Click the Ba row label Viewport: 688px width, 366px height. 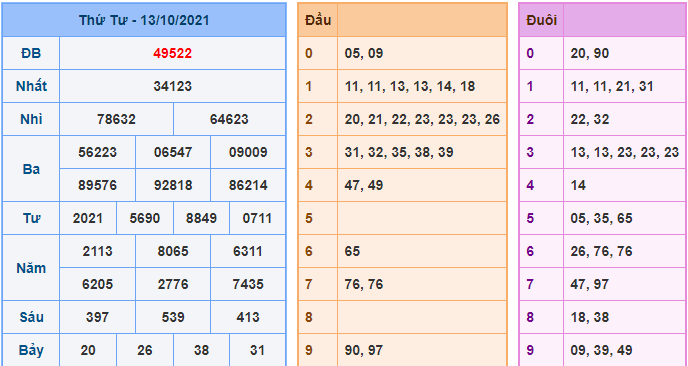click(31, 169)
